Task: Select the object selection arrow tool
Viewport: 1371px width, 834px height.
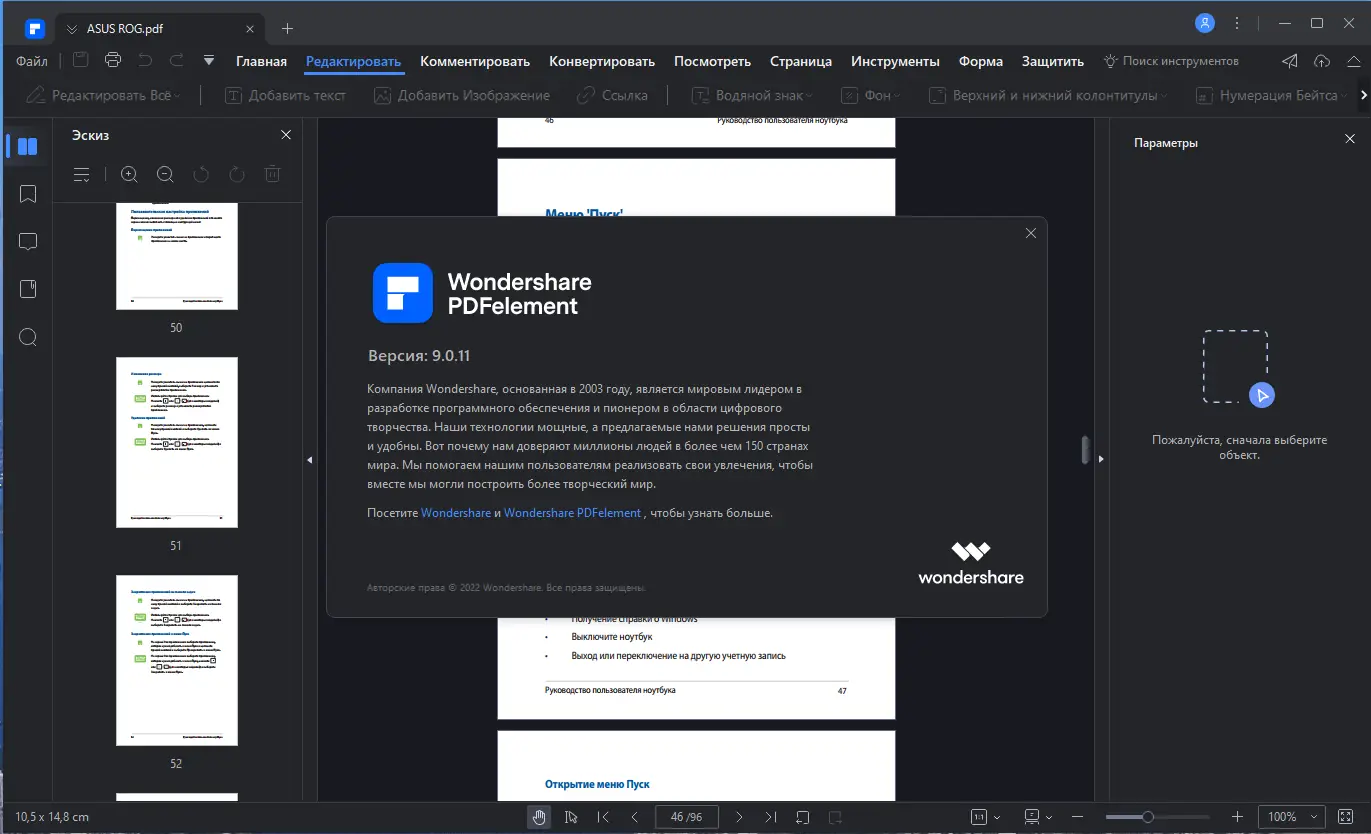Action: pos(571,817)
